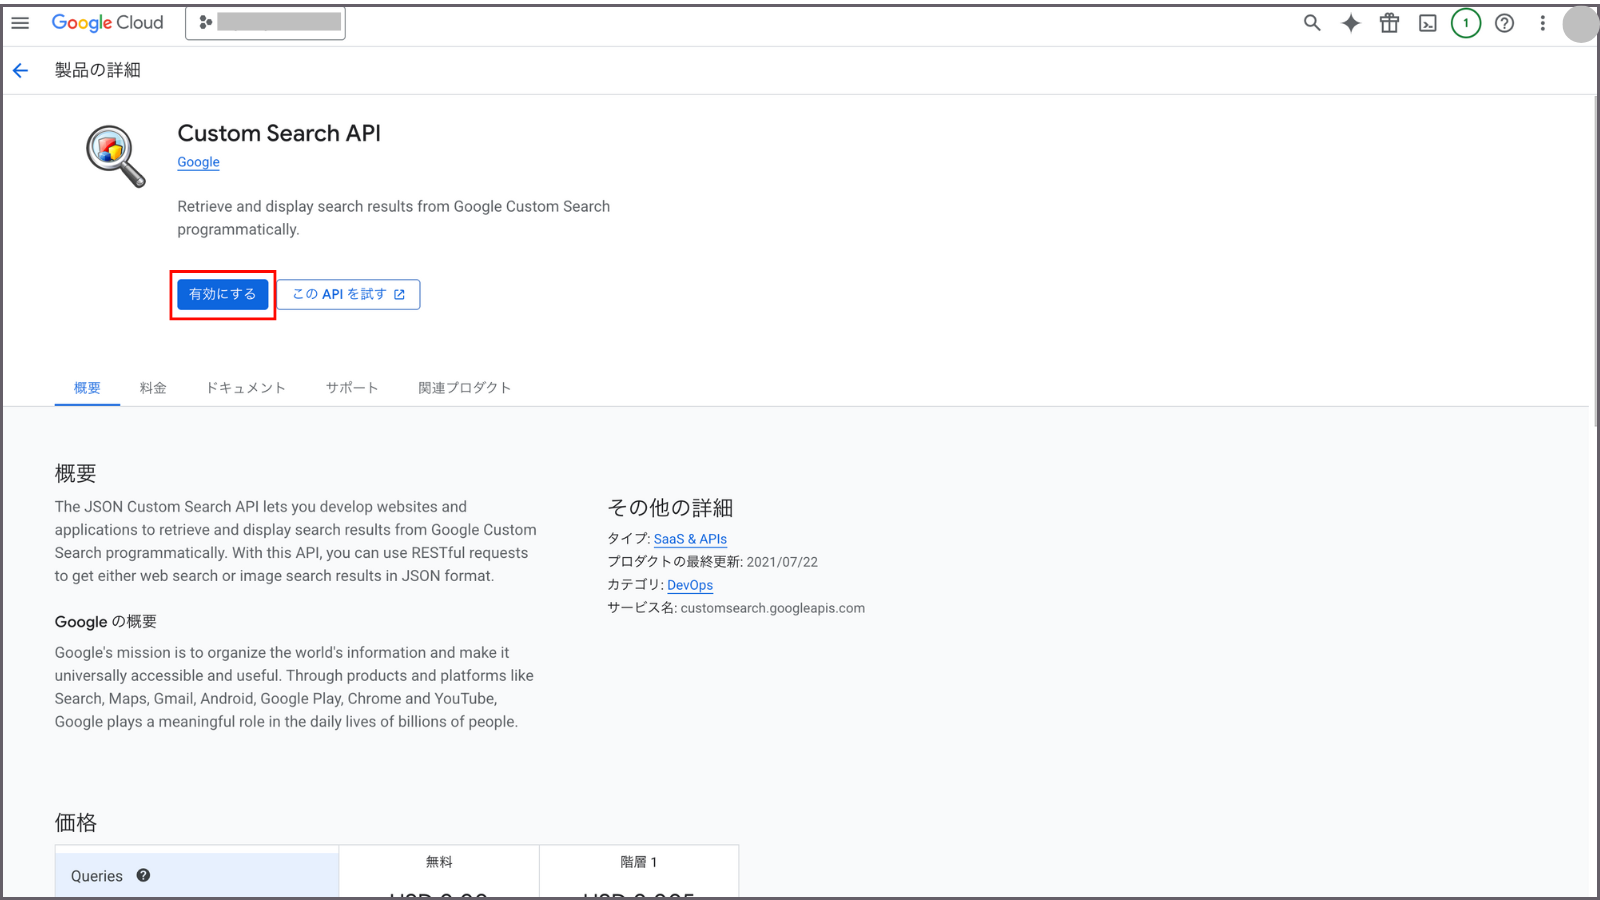Switch to the 料金 tab
The height and width of the screenshot is (900, 1600).
click(x=153, y=388)
